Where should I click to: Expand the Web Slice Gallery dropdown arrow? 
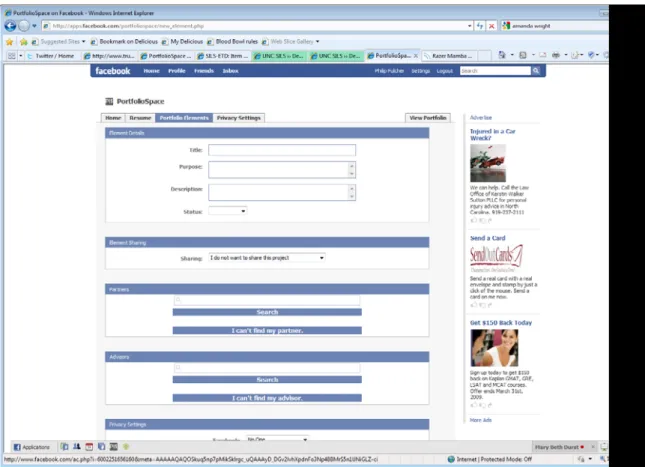(x=318, y=42)
